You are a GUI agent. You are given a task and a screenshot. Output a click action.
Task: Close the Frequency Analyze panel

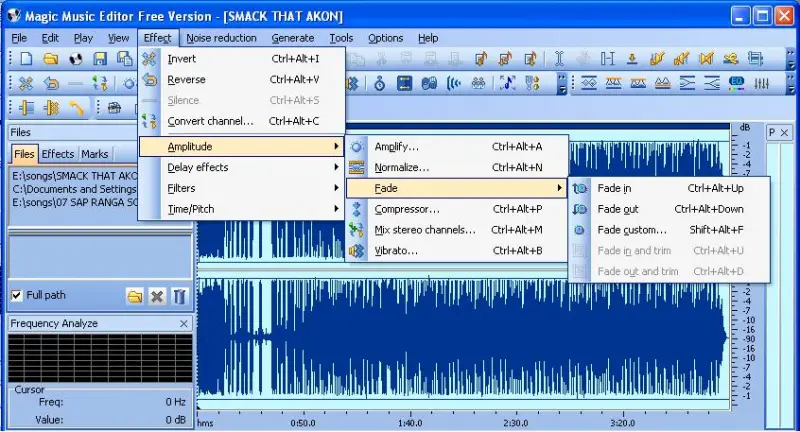click(184, 324)
